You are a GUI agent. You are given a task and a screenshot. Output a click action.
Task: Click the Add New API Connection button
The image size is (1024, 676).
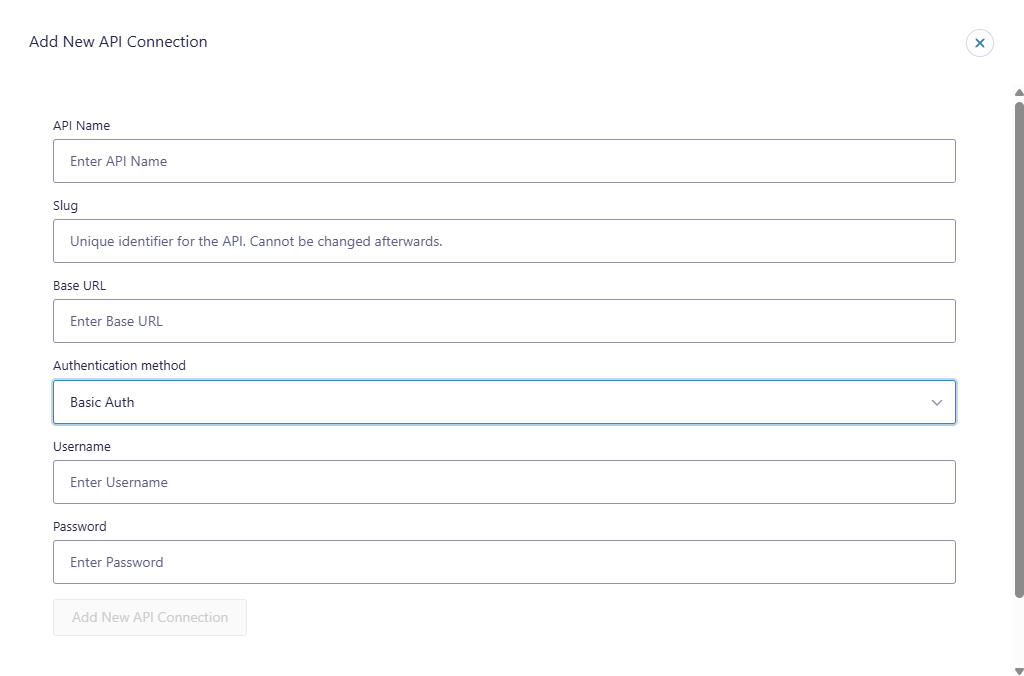[149, 617]
